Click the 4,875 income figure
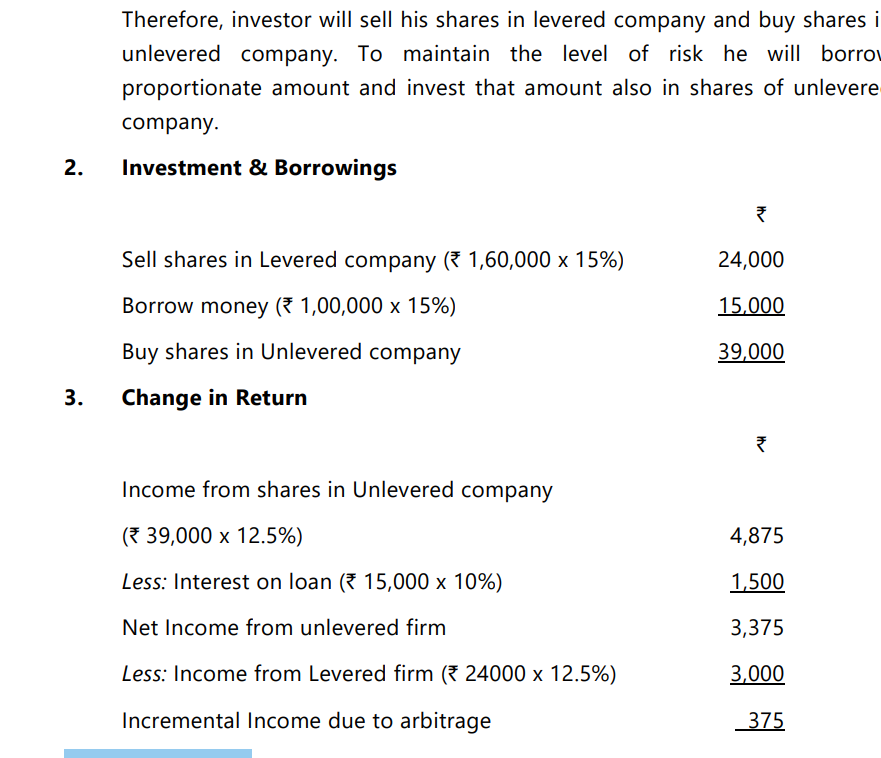Viewport: 881px width, 758px height. coord(757,536)
